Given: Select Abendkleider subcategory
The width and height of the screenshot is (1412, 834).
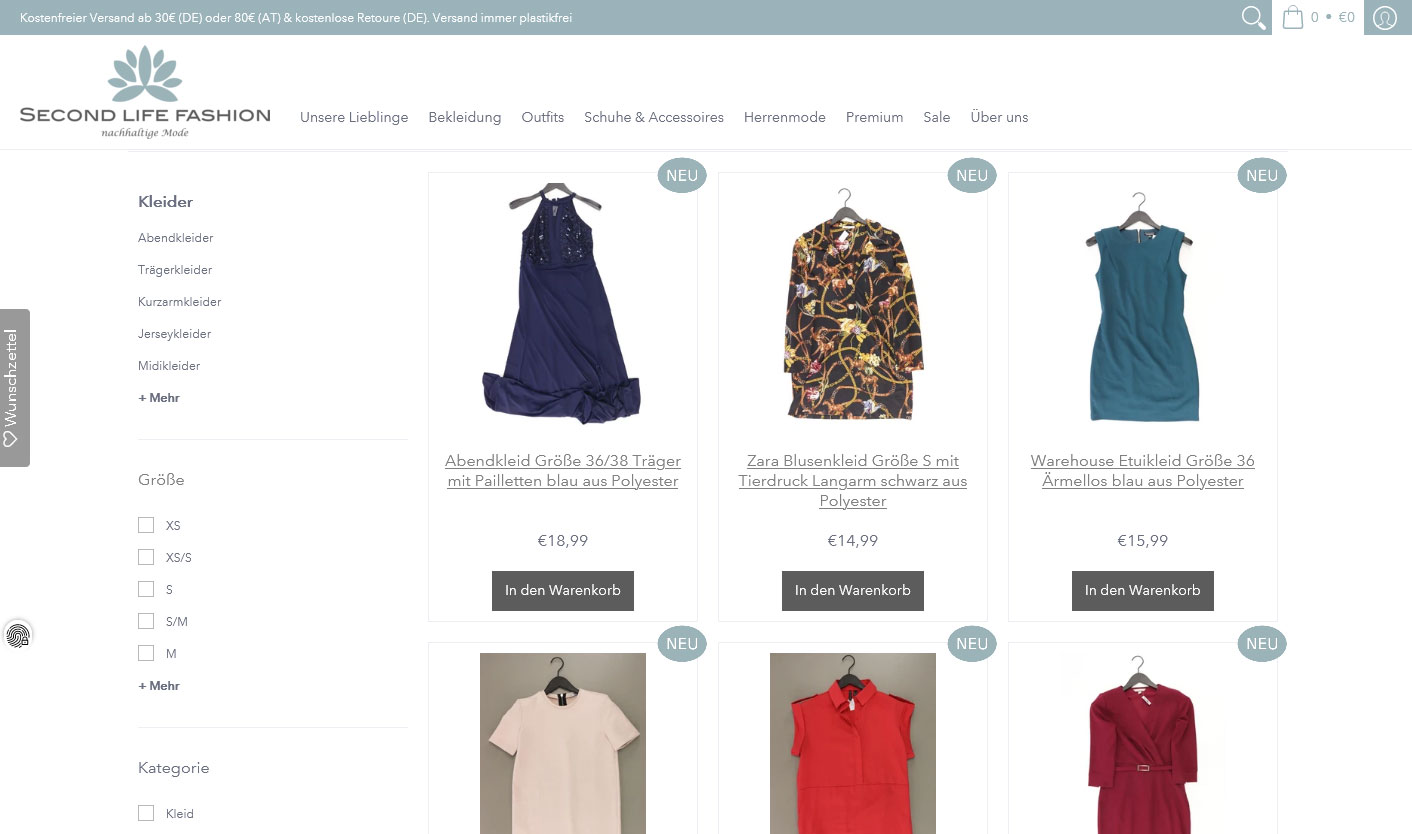Looking at the screenshot, I should click(x=176, y=238).
